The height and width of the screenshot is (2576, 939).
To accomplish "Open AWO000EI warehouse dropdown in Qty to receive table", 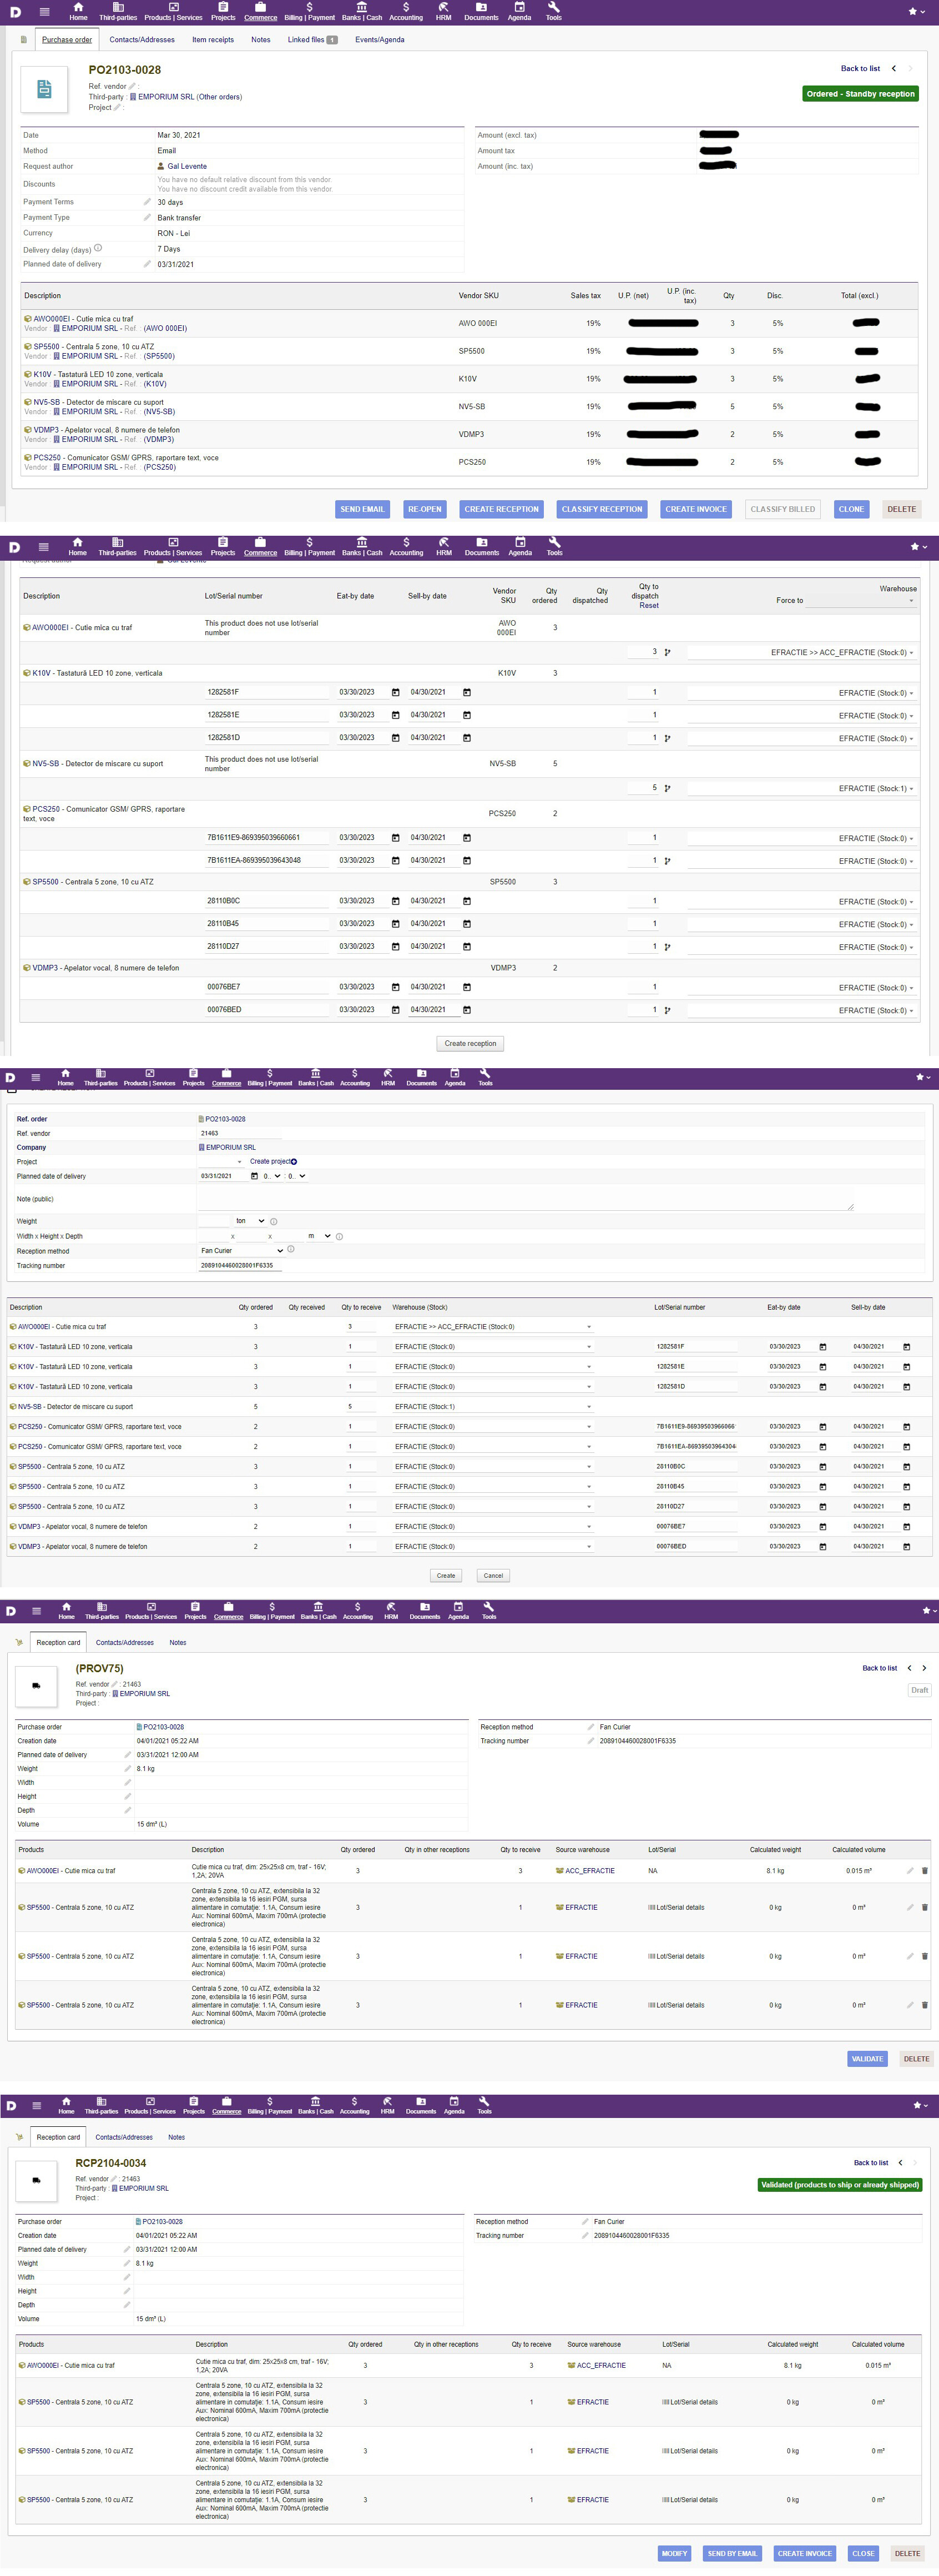I will coord(493,1327).
